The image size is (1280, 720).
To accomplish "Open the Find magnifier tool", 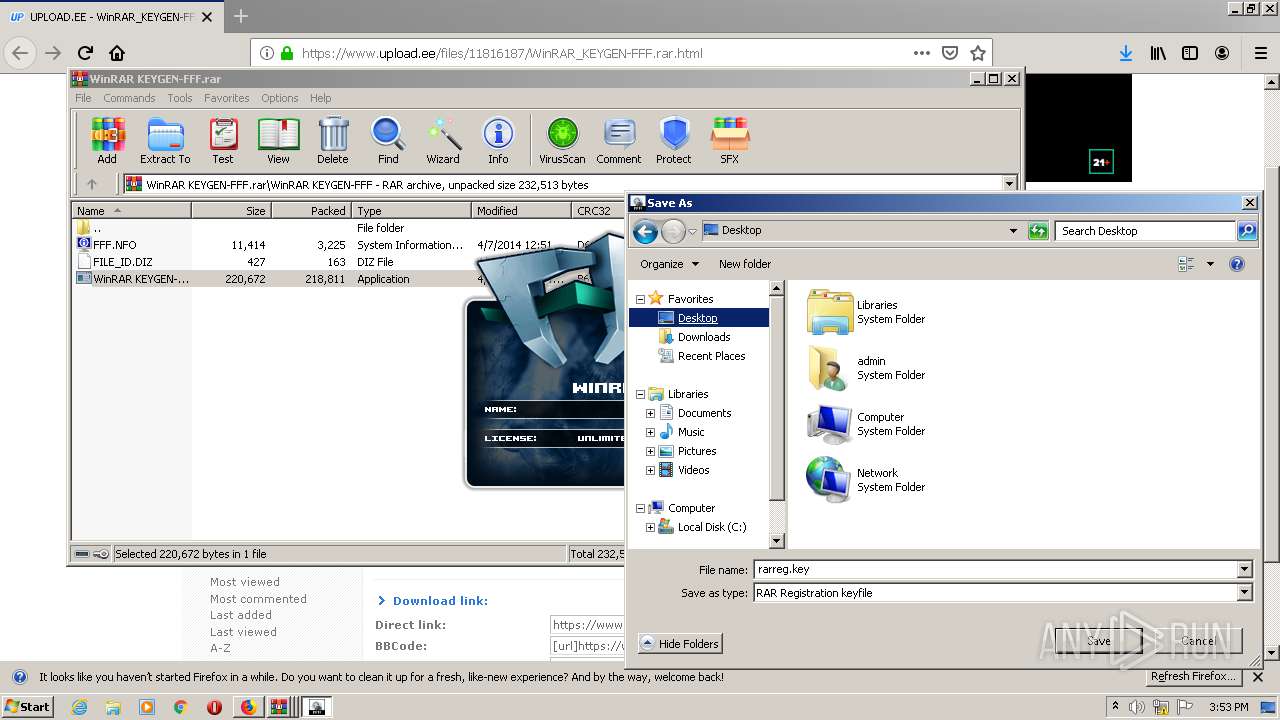I will tap(388, 140).
